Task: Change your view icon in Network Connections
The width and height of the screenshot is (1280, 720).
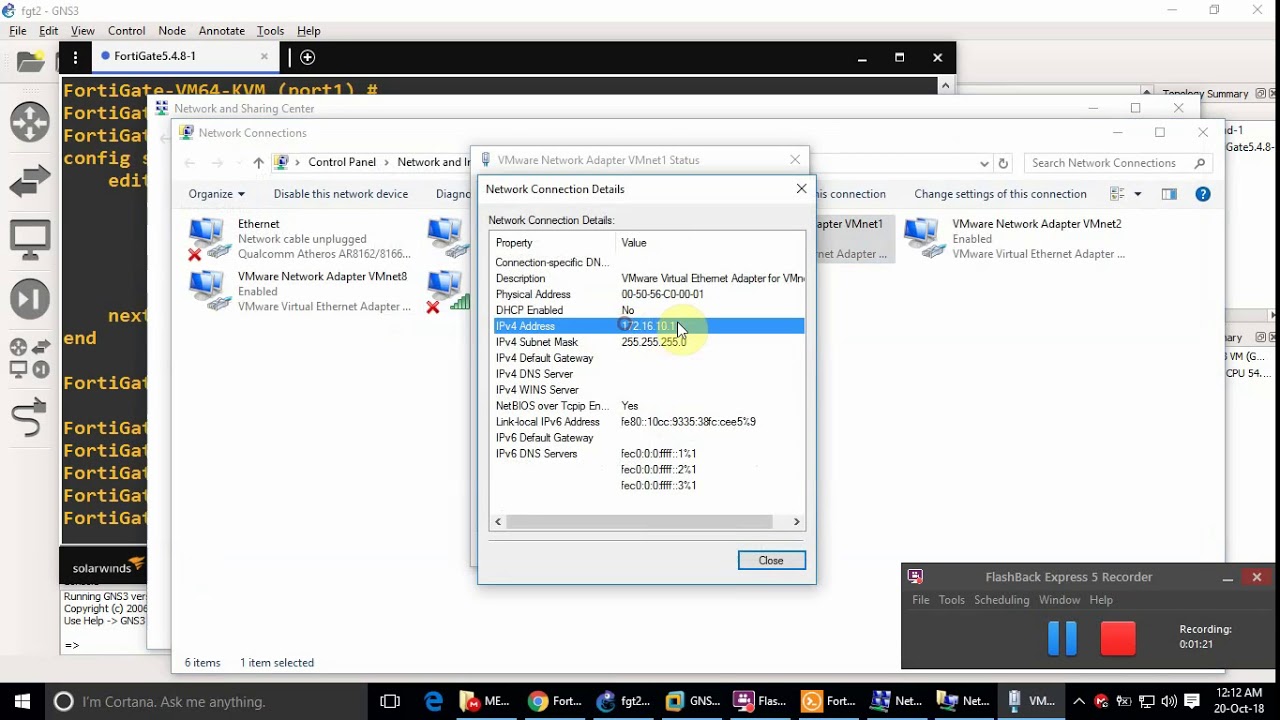Action: [1117, 194]
